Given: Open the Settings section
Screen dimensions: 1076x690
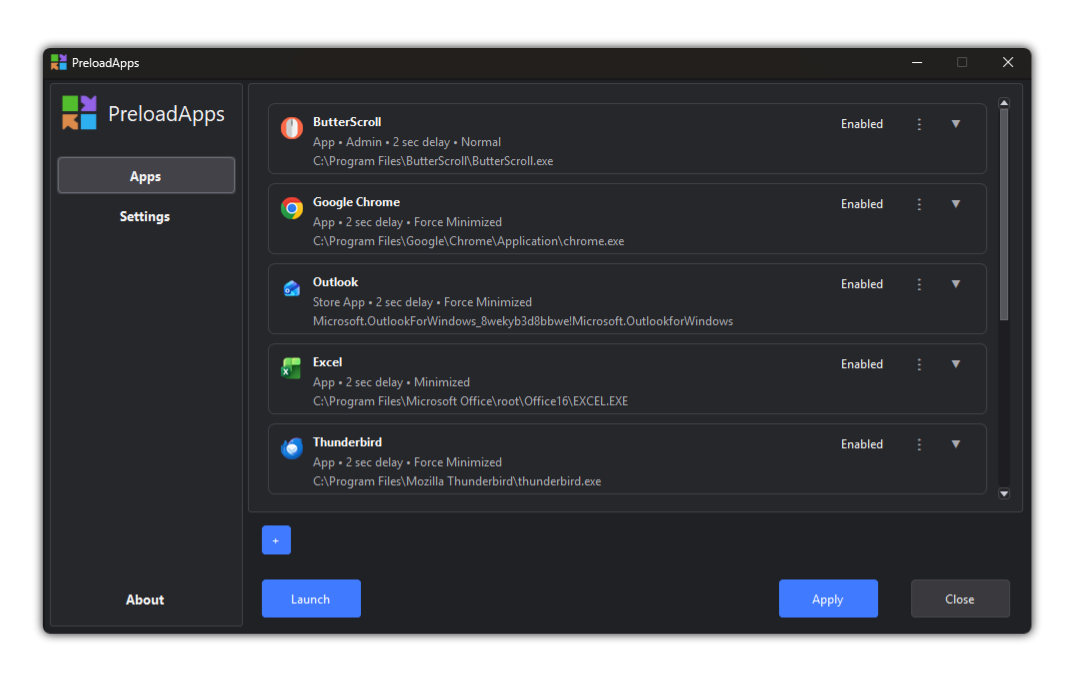Looking at the screenshot, I should tap(145, 217).
